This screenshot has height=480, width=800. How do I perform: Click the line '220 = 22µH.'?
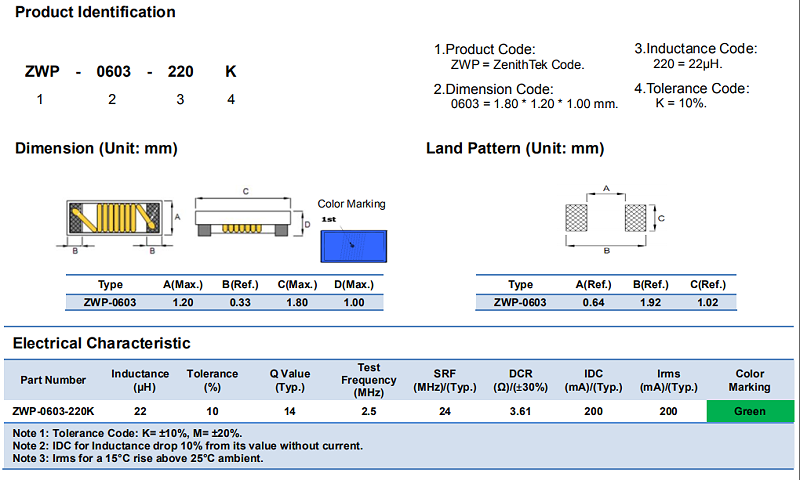coord(688,64)
